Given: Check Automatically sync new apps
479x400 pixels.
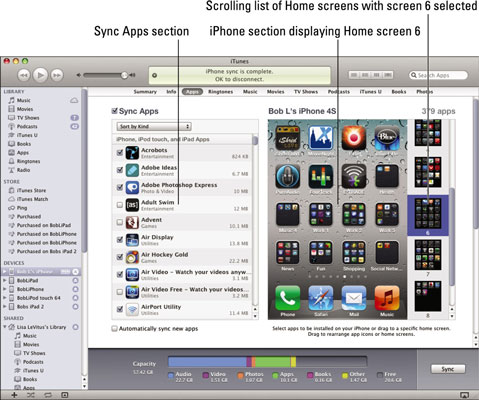Looking at the screenshot, I should [x=114, y=329].
